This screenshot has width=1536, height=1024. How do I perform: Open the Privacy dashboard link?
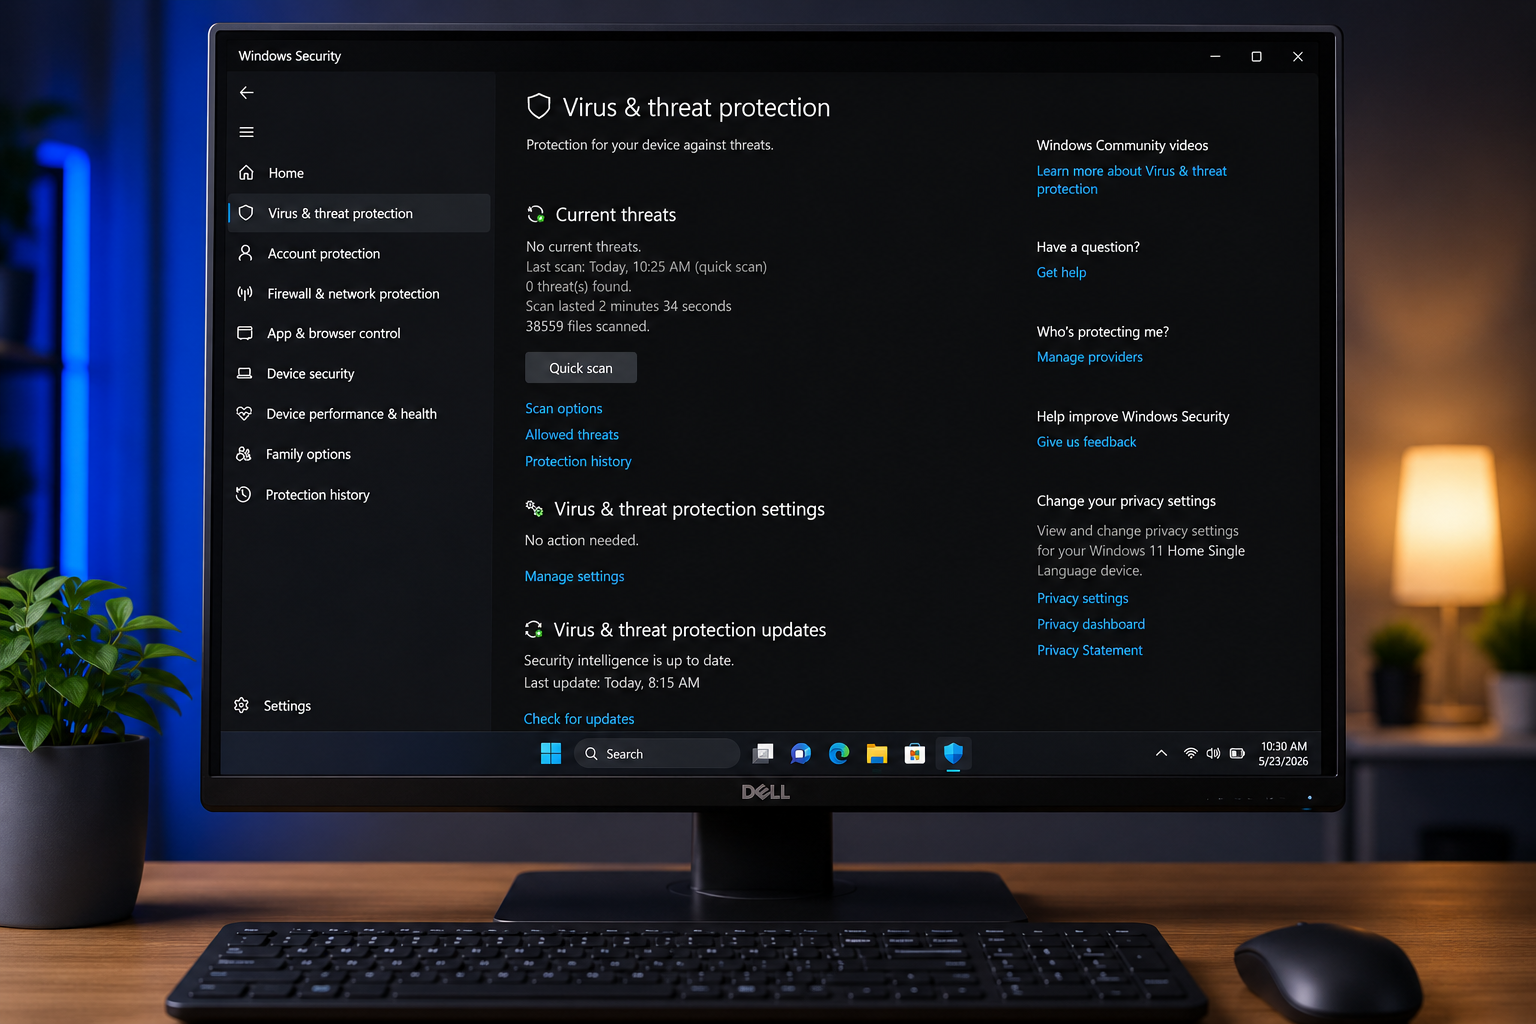click(x=1091, y=624)
